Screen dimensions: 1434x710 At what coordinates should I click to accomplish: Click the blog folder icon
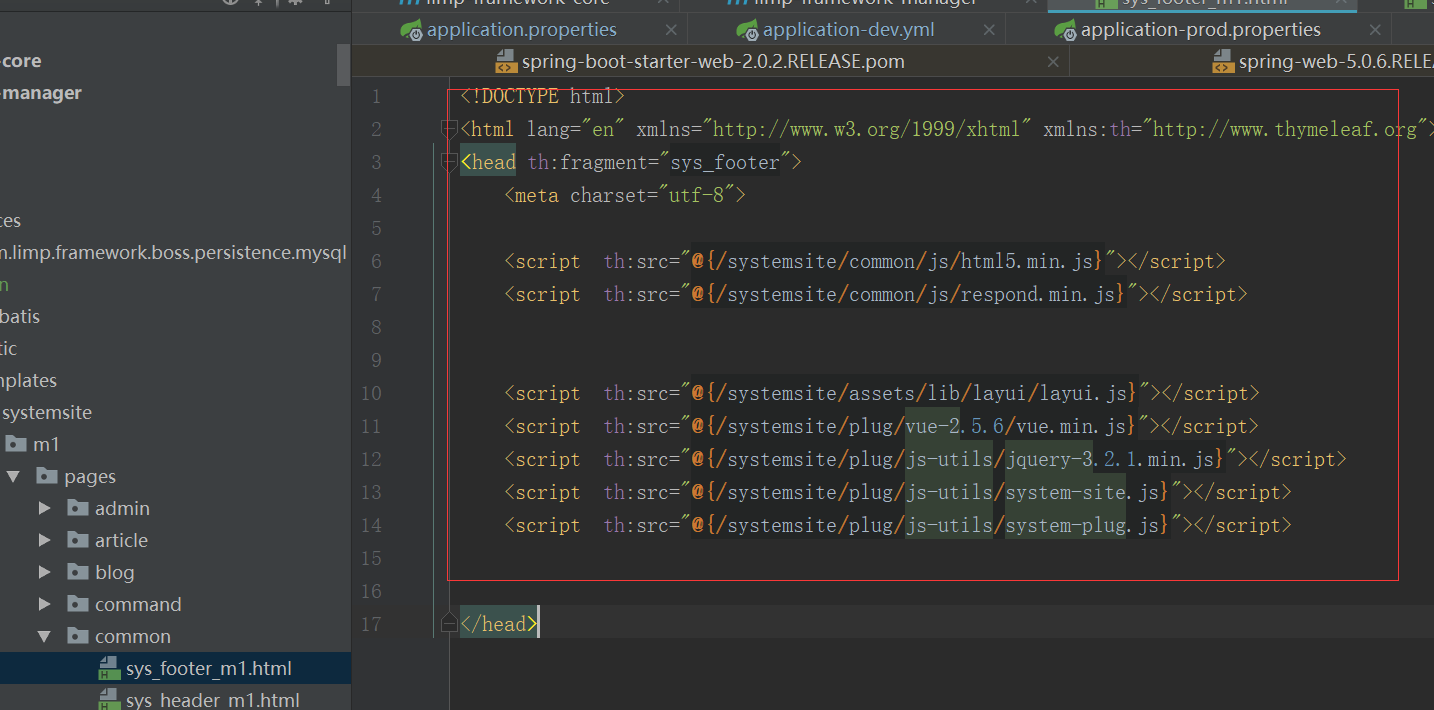click(78, 572)
